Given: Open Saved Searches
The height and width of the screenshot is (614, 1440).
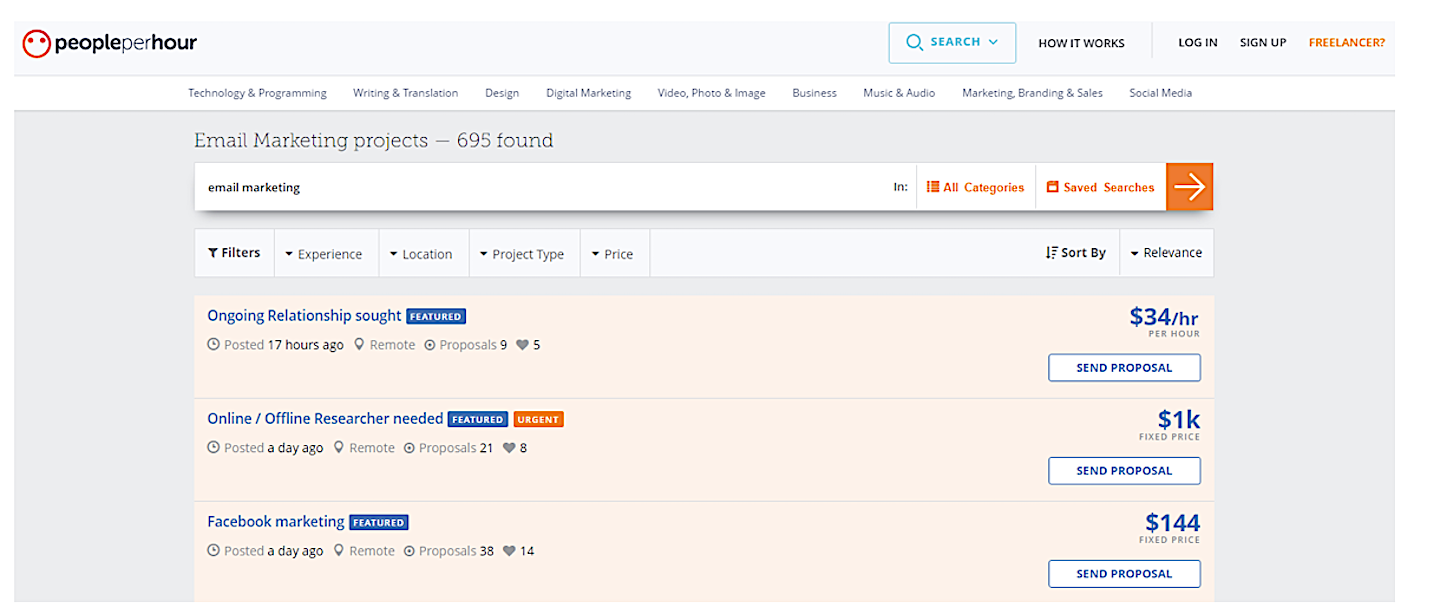Looking at the screenshot, I should point(1100,187).
